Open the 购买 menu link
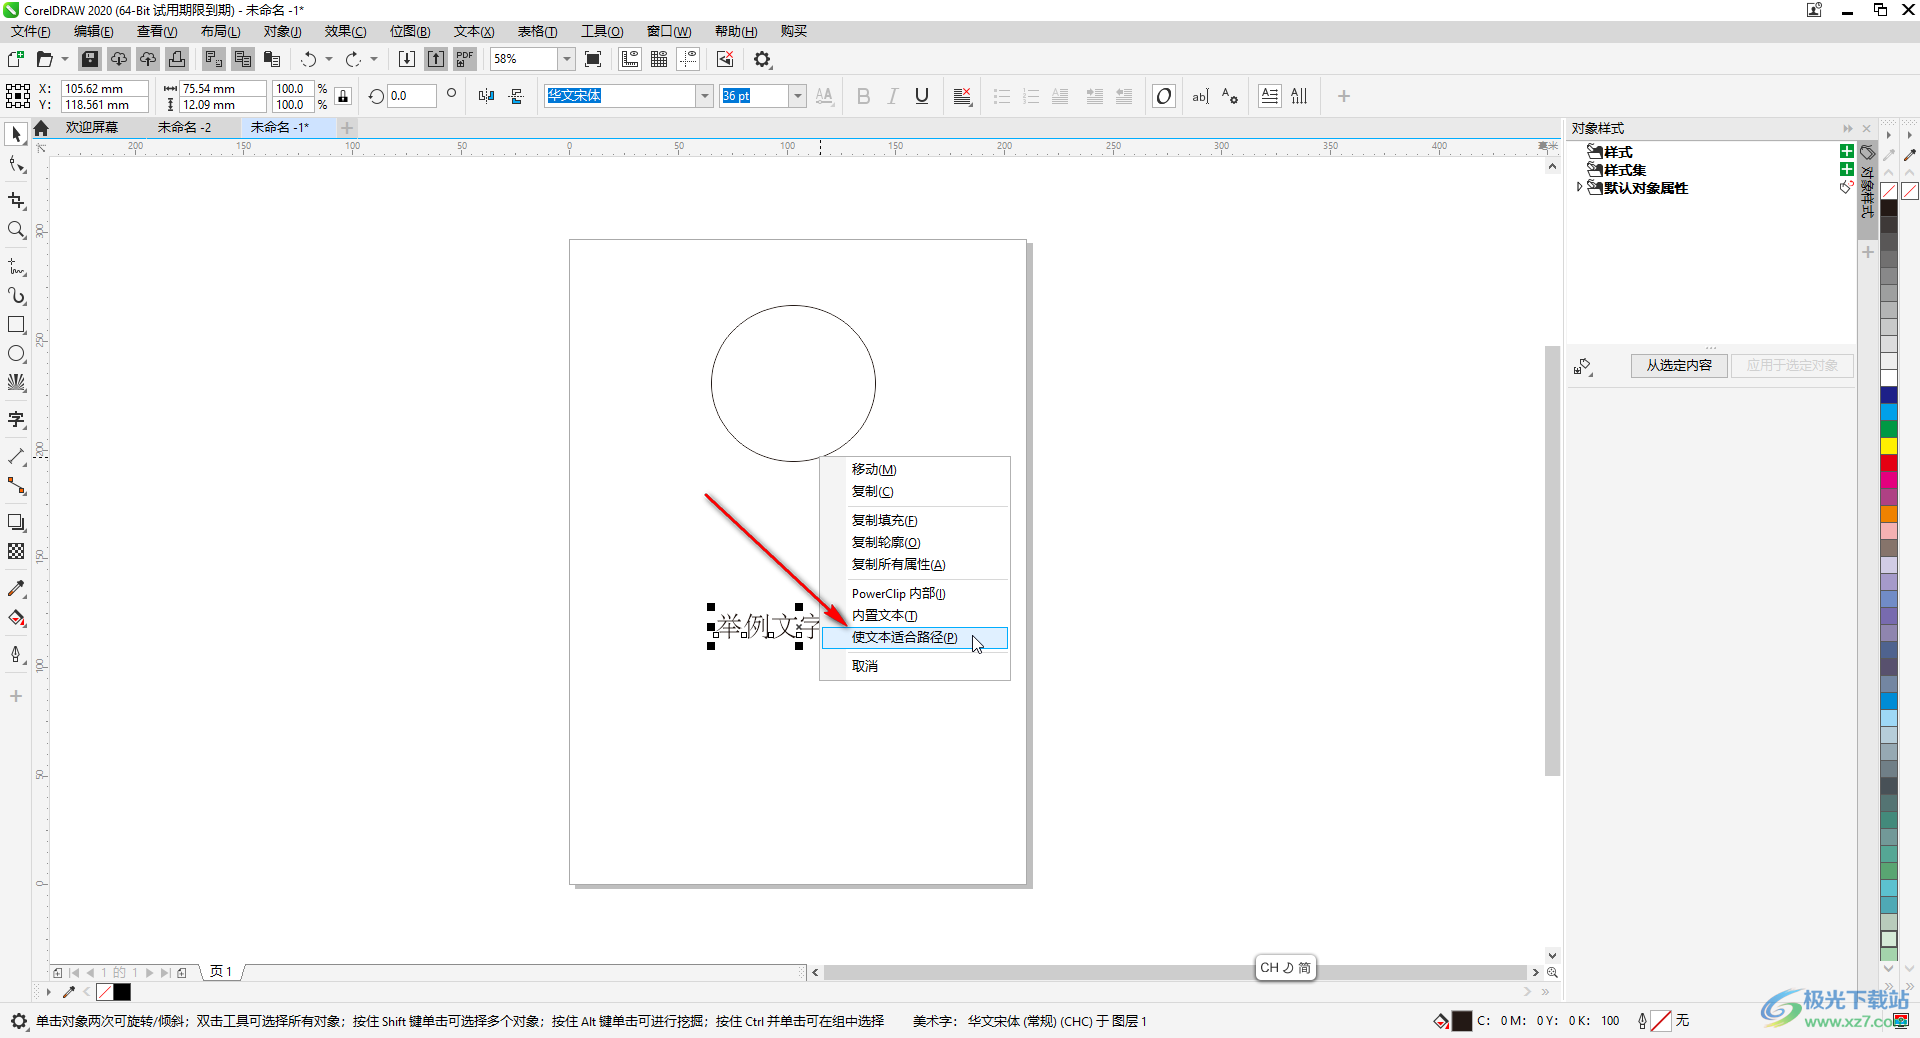 tap(794, 31)
